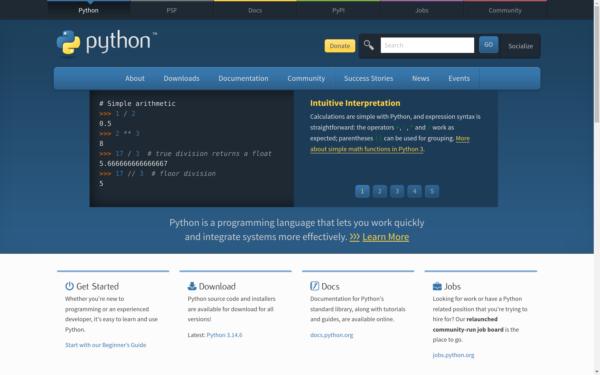
Task: Switch to code slide 5
Action: point(432,191)
